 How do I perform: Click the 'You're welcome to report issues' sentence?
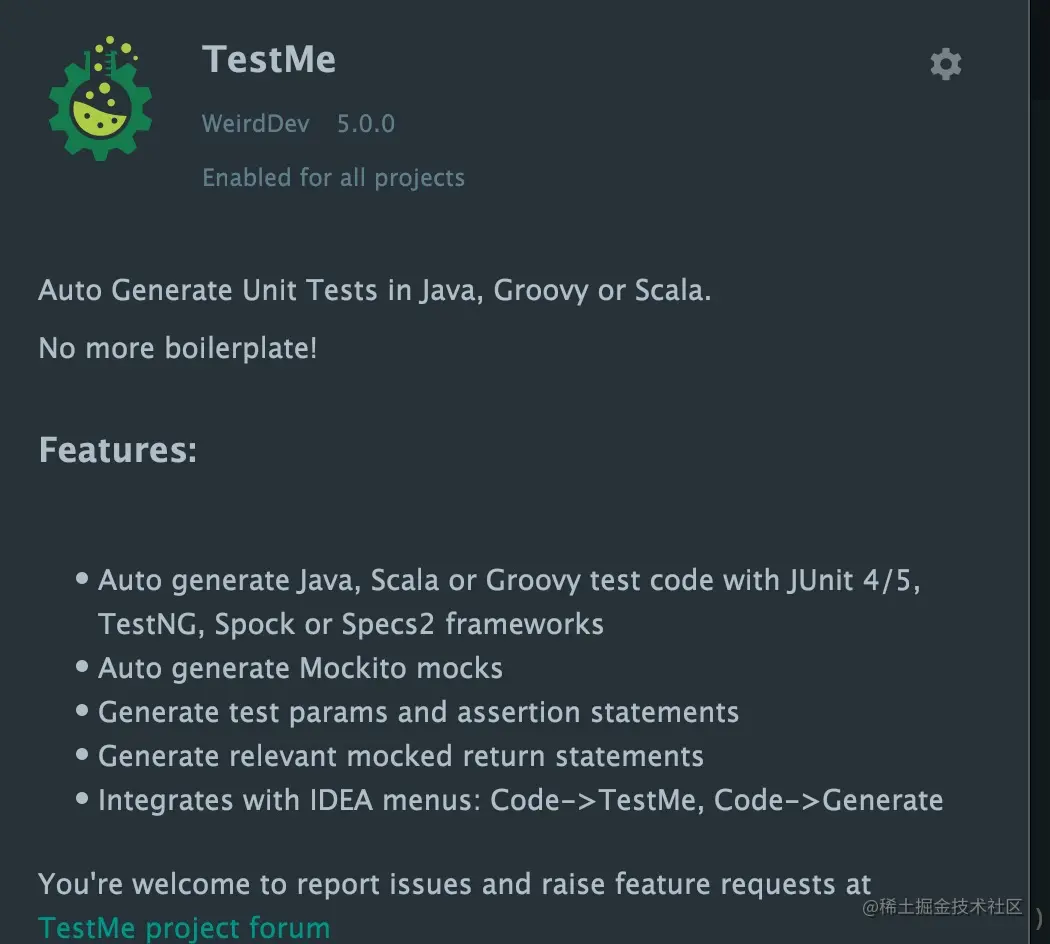pyautogui.click(x=454, y=884)
